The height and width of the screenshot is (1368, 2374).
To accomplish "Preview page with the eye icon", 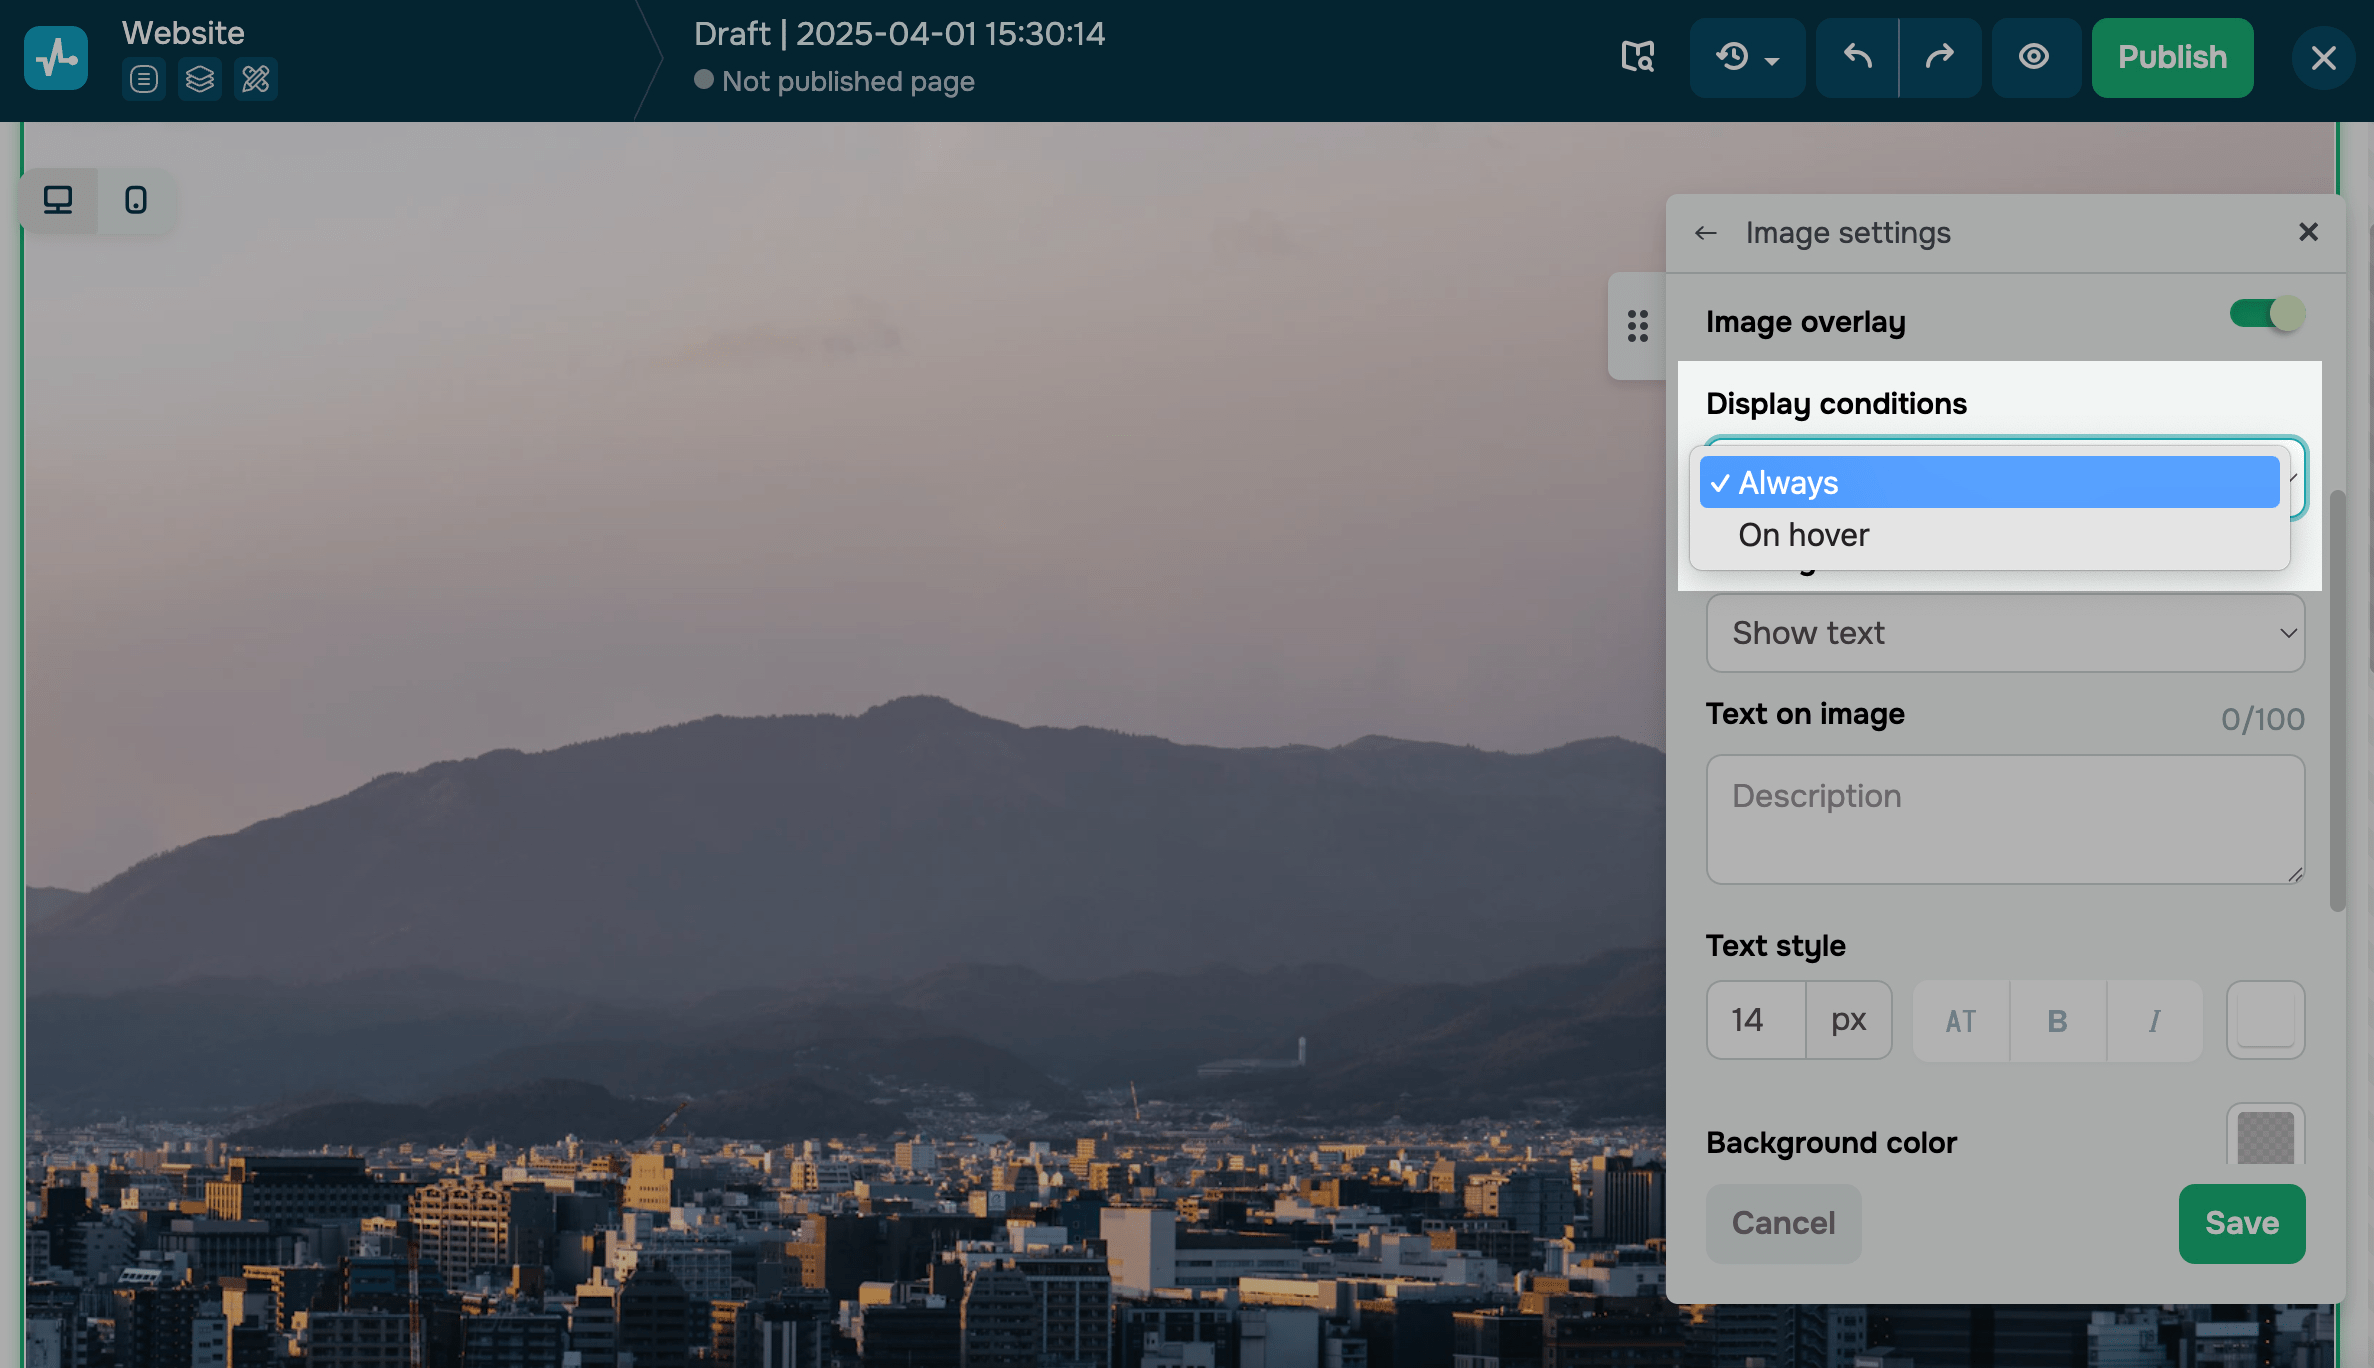I will [x=2034, y=57].
